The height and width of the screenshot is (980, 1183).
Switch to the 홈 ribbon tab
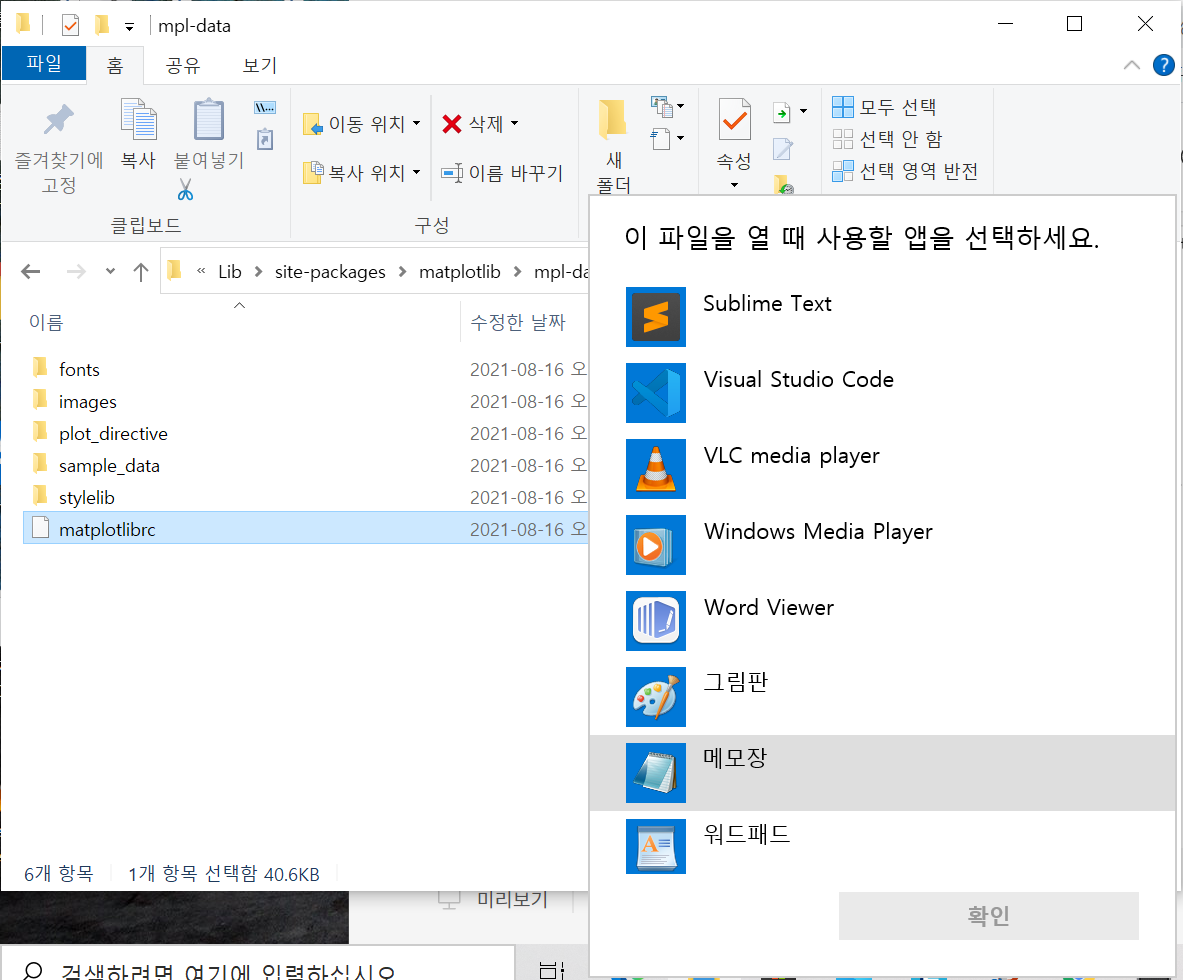115,66
